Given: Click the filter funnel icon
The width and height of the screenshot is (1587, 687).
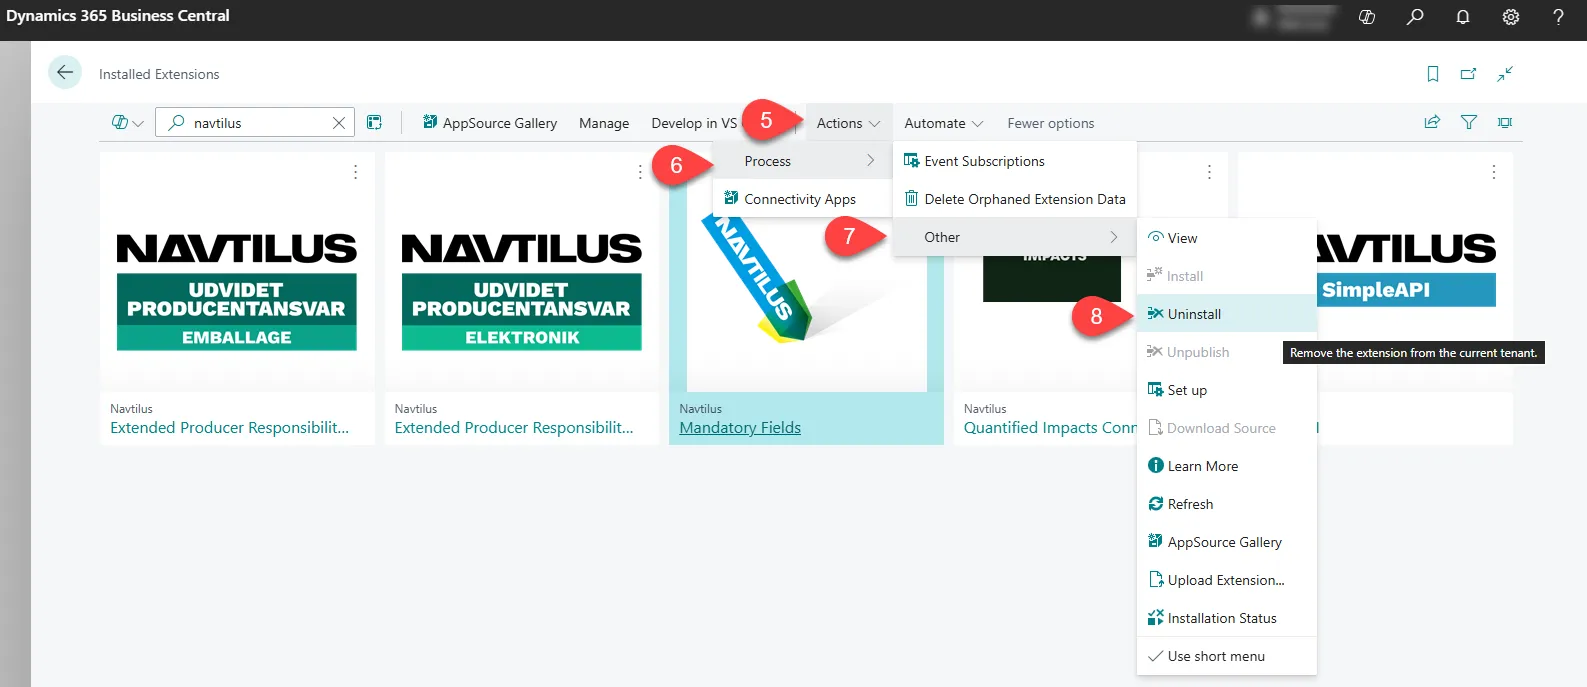Looking at the screenshot, I should click(x=1468, y=123).
